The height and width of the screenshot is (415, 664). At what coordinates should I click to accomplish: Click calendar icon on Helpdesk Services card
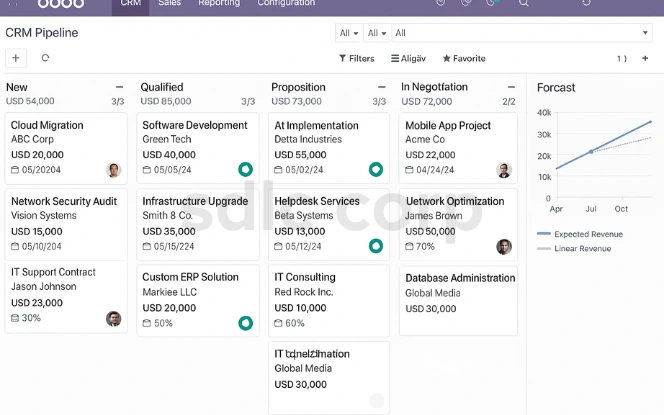tap(278, 246)
